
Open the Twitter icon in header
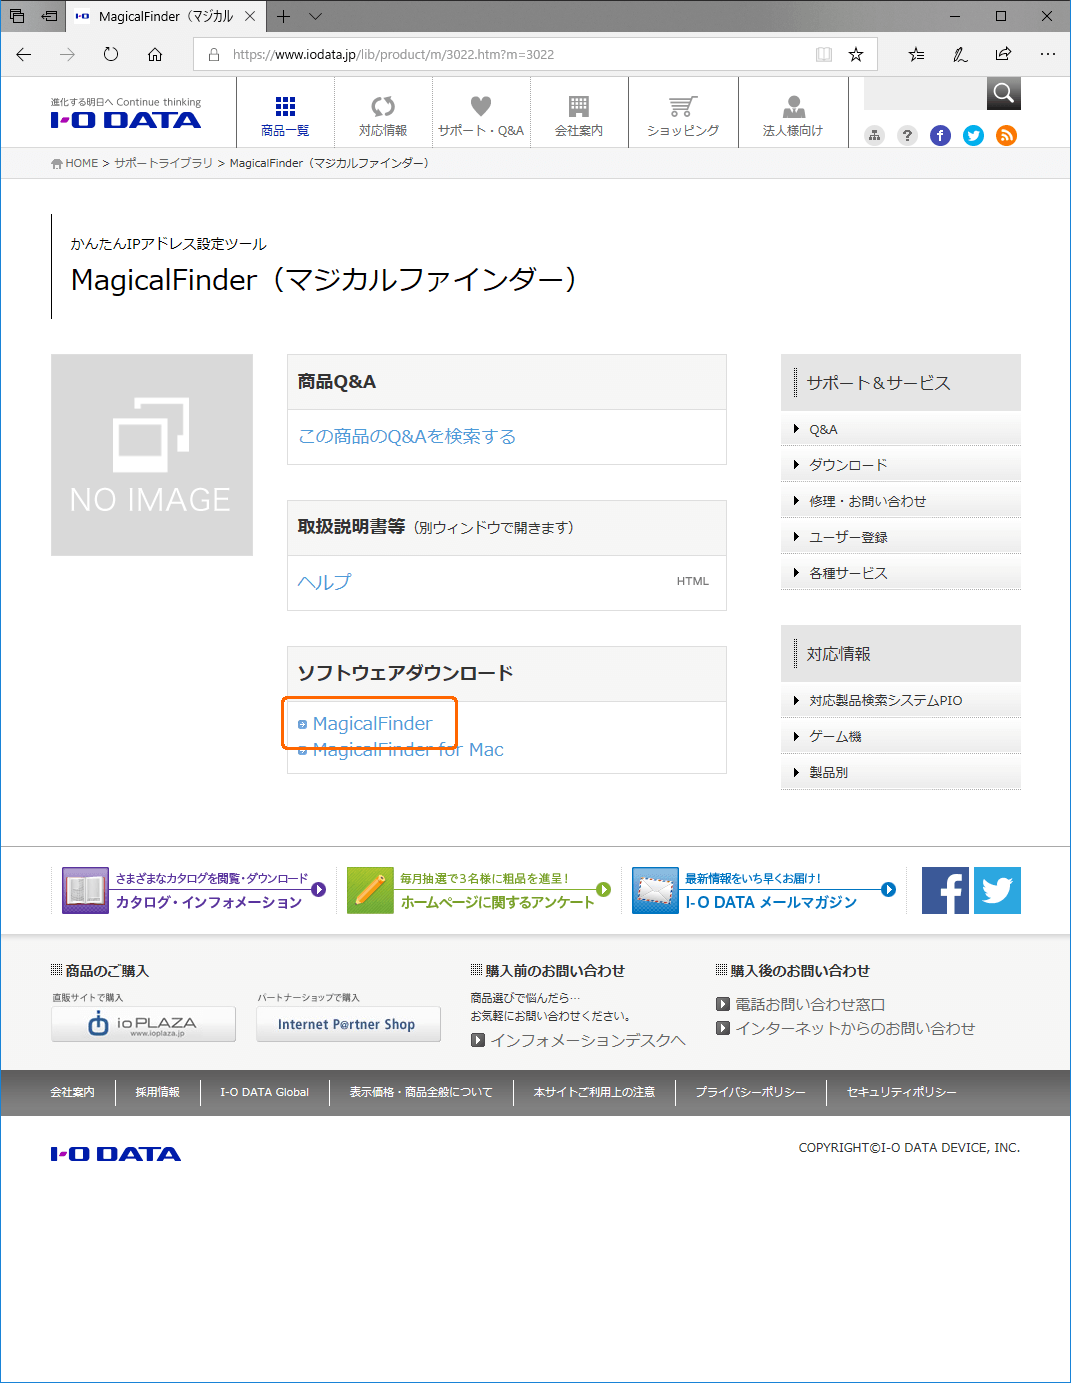click(973, 136)
